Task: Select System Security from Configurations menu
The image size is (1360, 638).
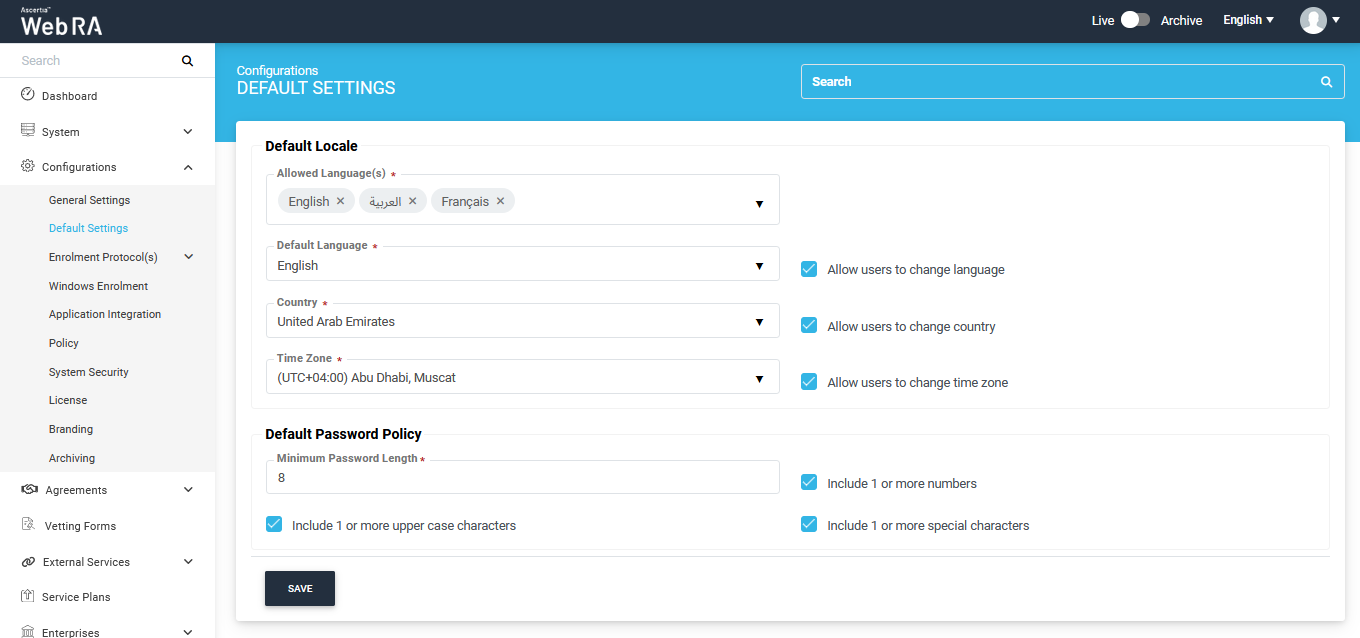Action: (88, 372)
